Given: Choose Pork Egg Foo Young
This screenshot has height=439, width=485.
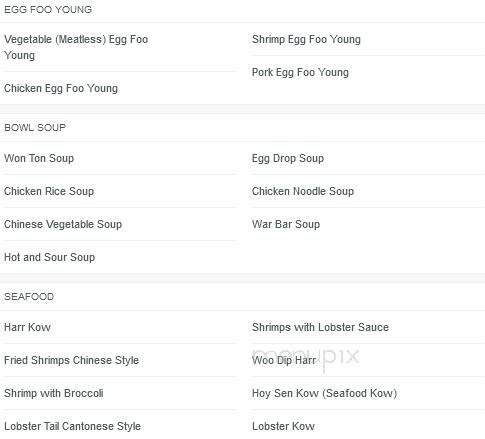Looking at the screenshot, I should click(300, 72).
